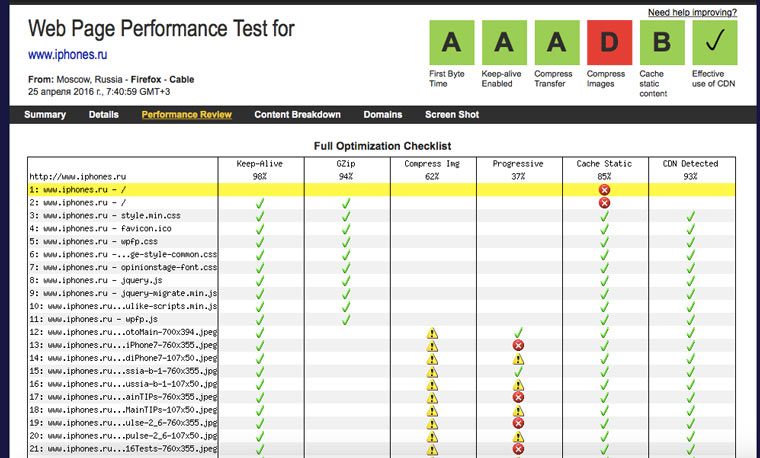Open the Summary tab
Screen dimensions: 760x458
[x=45, y=115]
